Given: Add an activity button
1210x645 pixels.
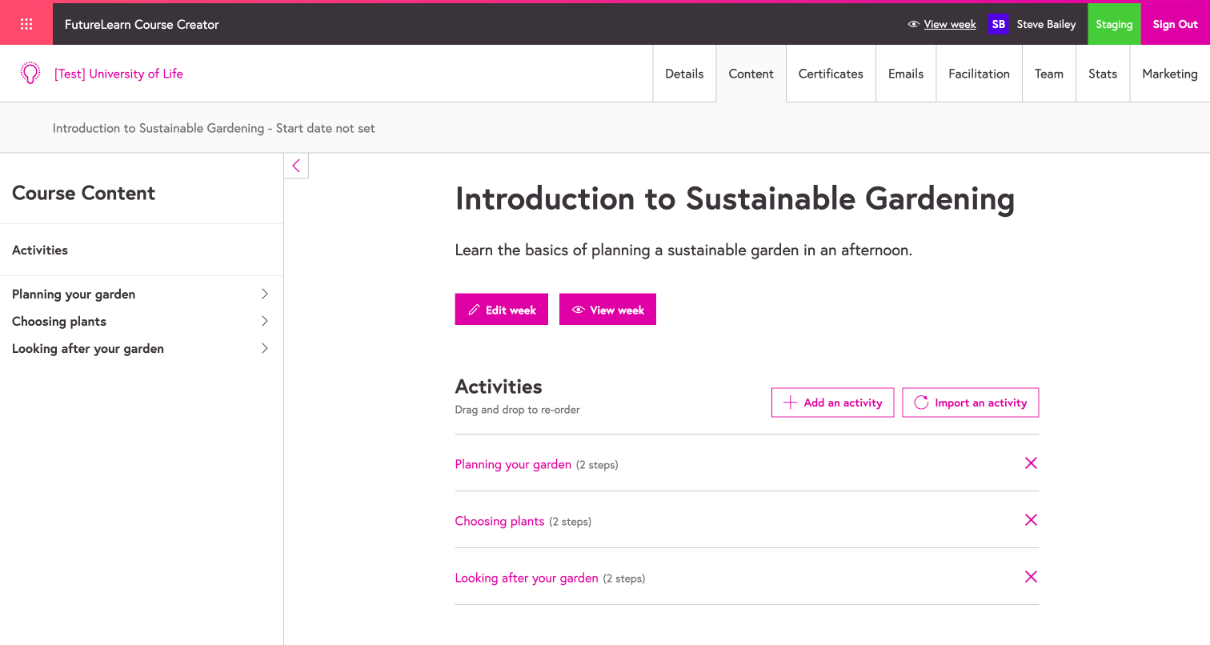Looking at the screenshot, I should [832, 403].
